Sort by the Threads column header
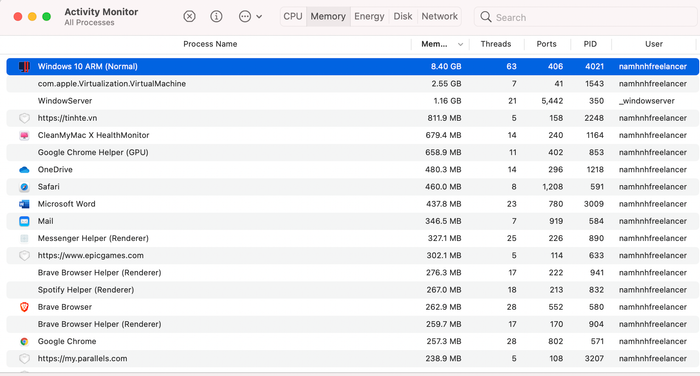Image resolution: width=700 pixels, height=376 pixels. point(496,44)
